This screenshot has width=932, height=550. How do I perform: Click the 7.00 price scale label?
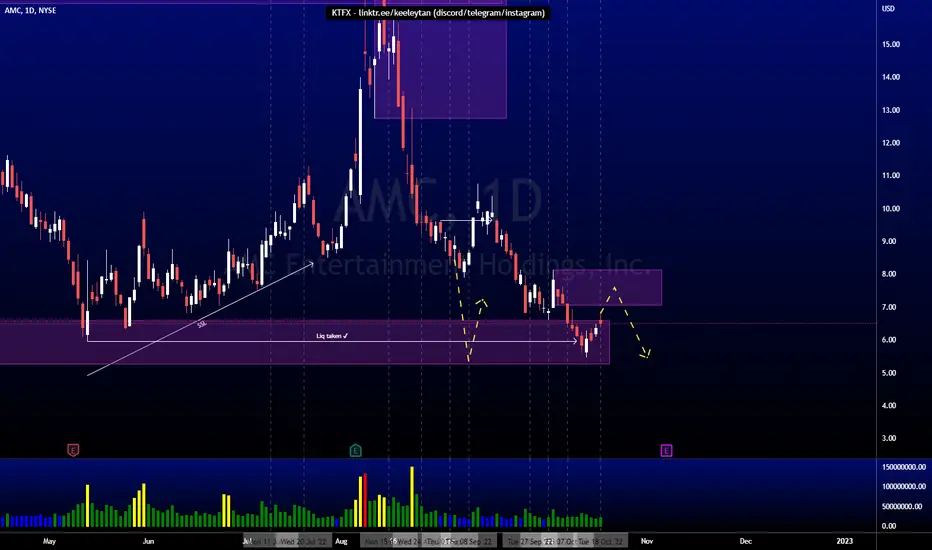pos(889,307)
